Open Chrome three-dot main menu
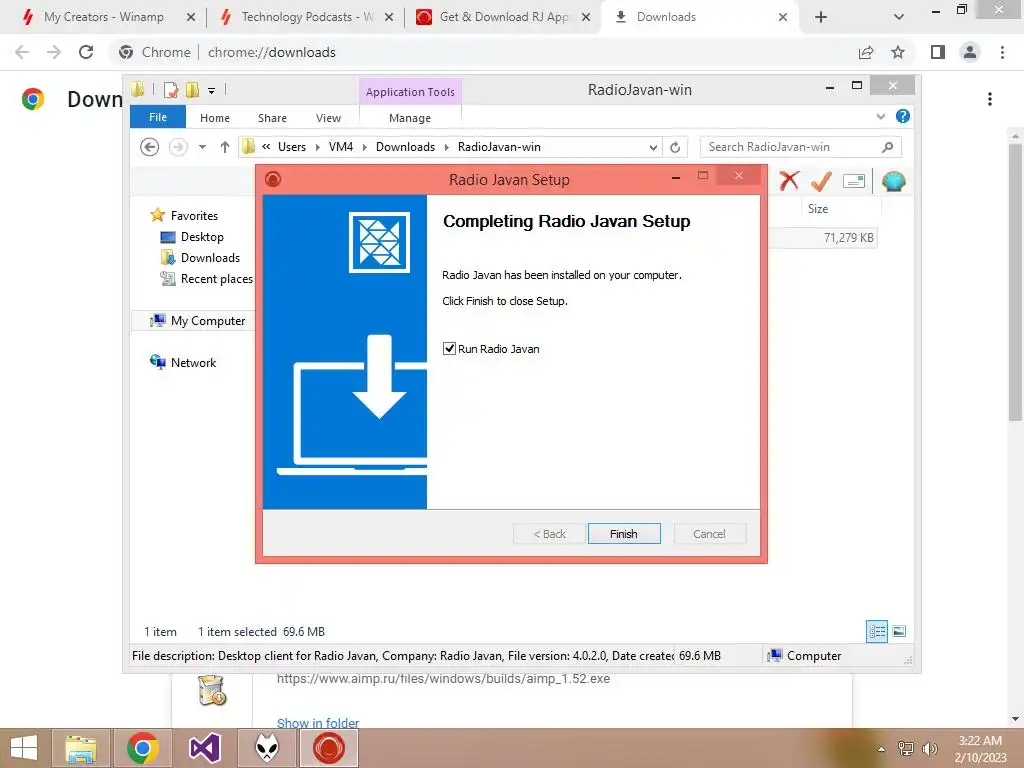 [x=1002, y=52]
